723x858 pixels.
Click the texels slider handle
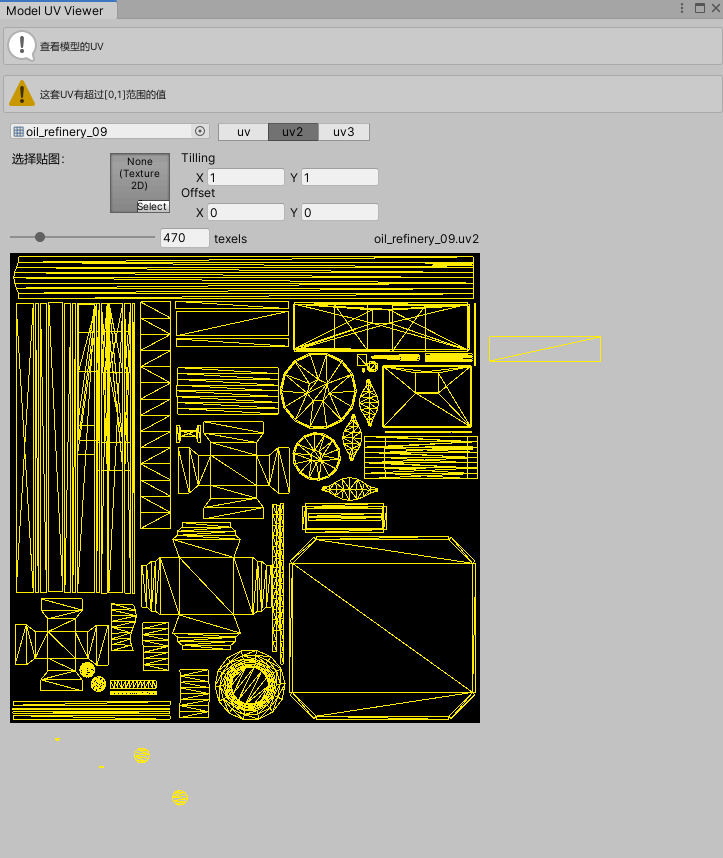click(x=40, y=237)
